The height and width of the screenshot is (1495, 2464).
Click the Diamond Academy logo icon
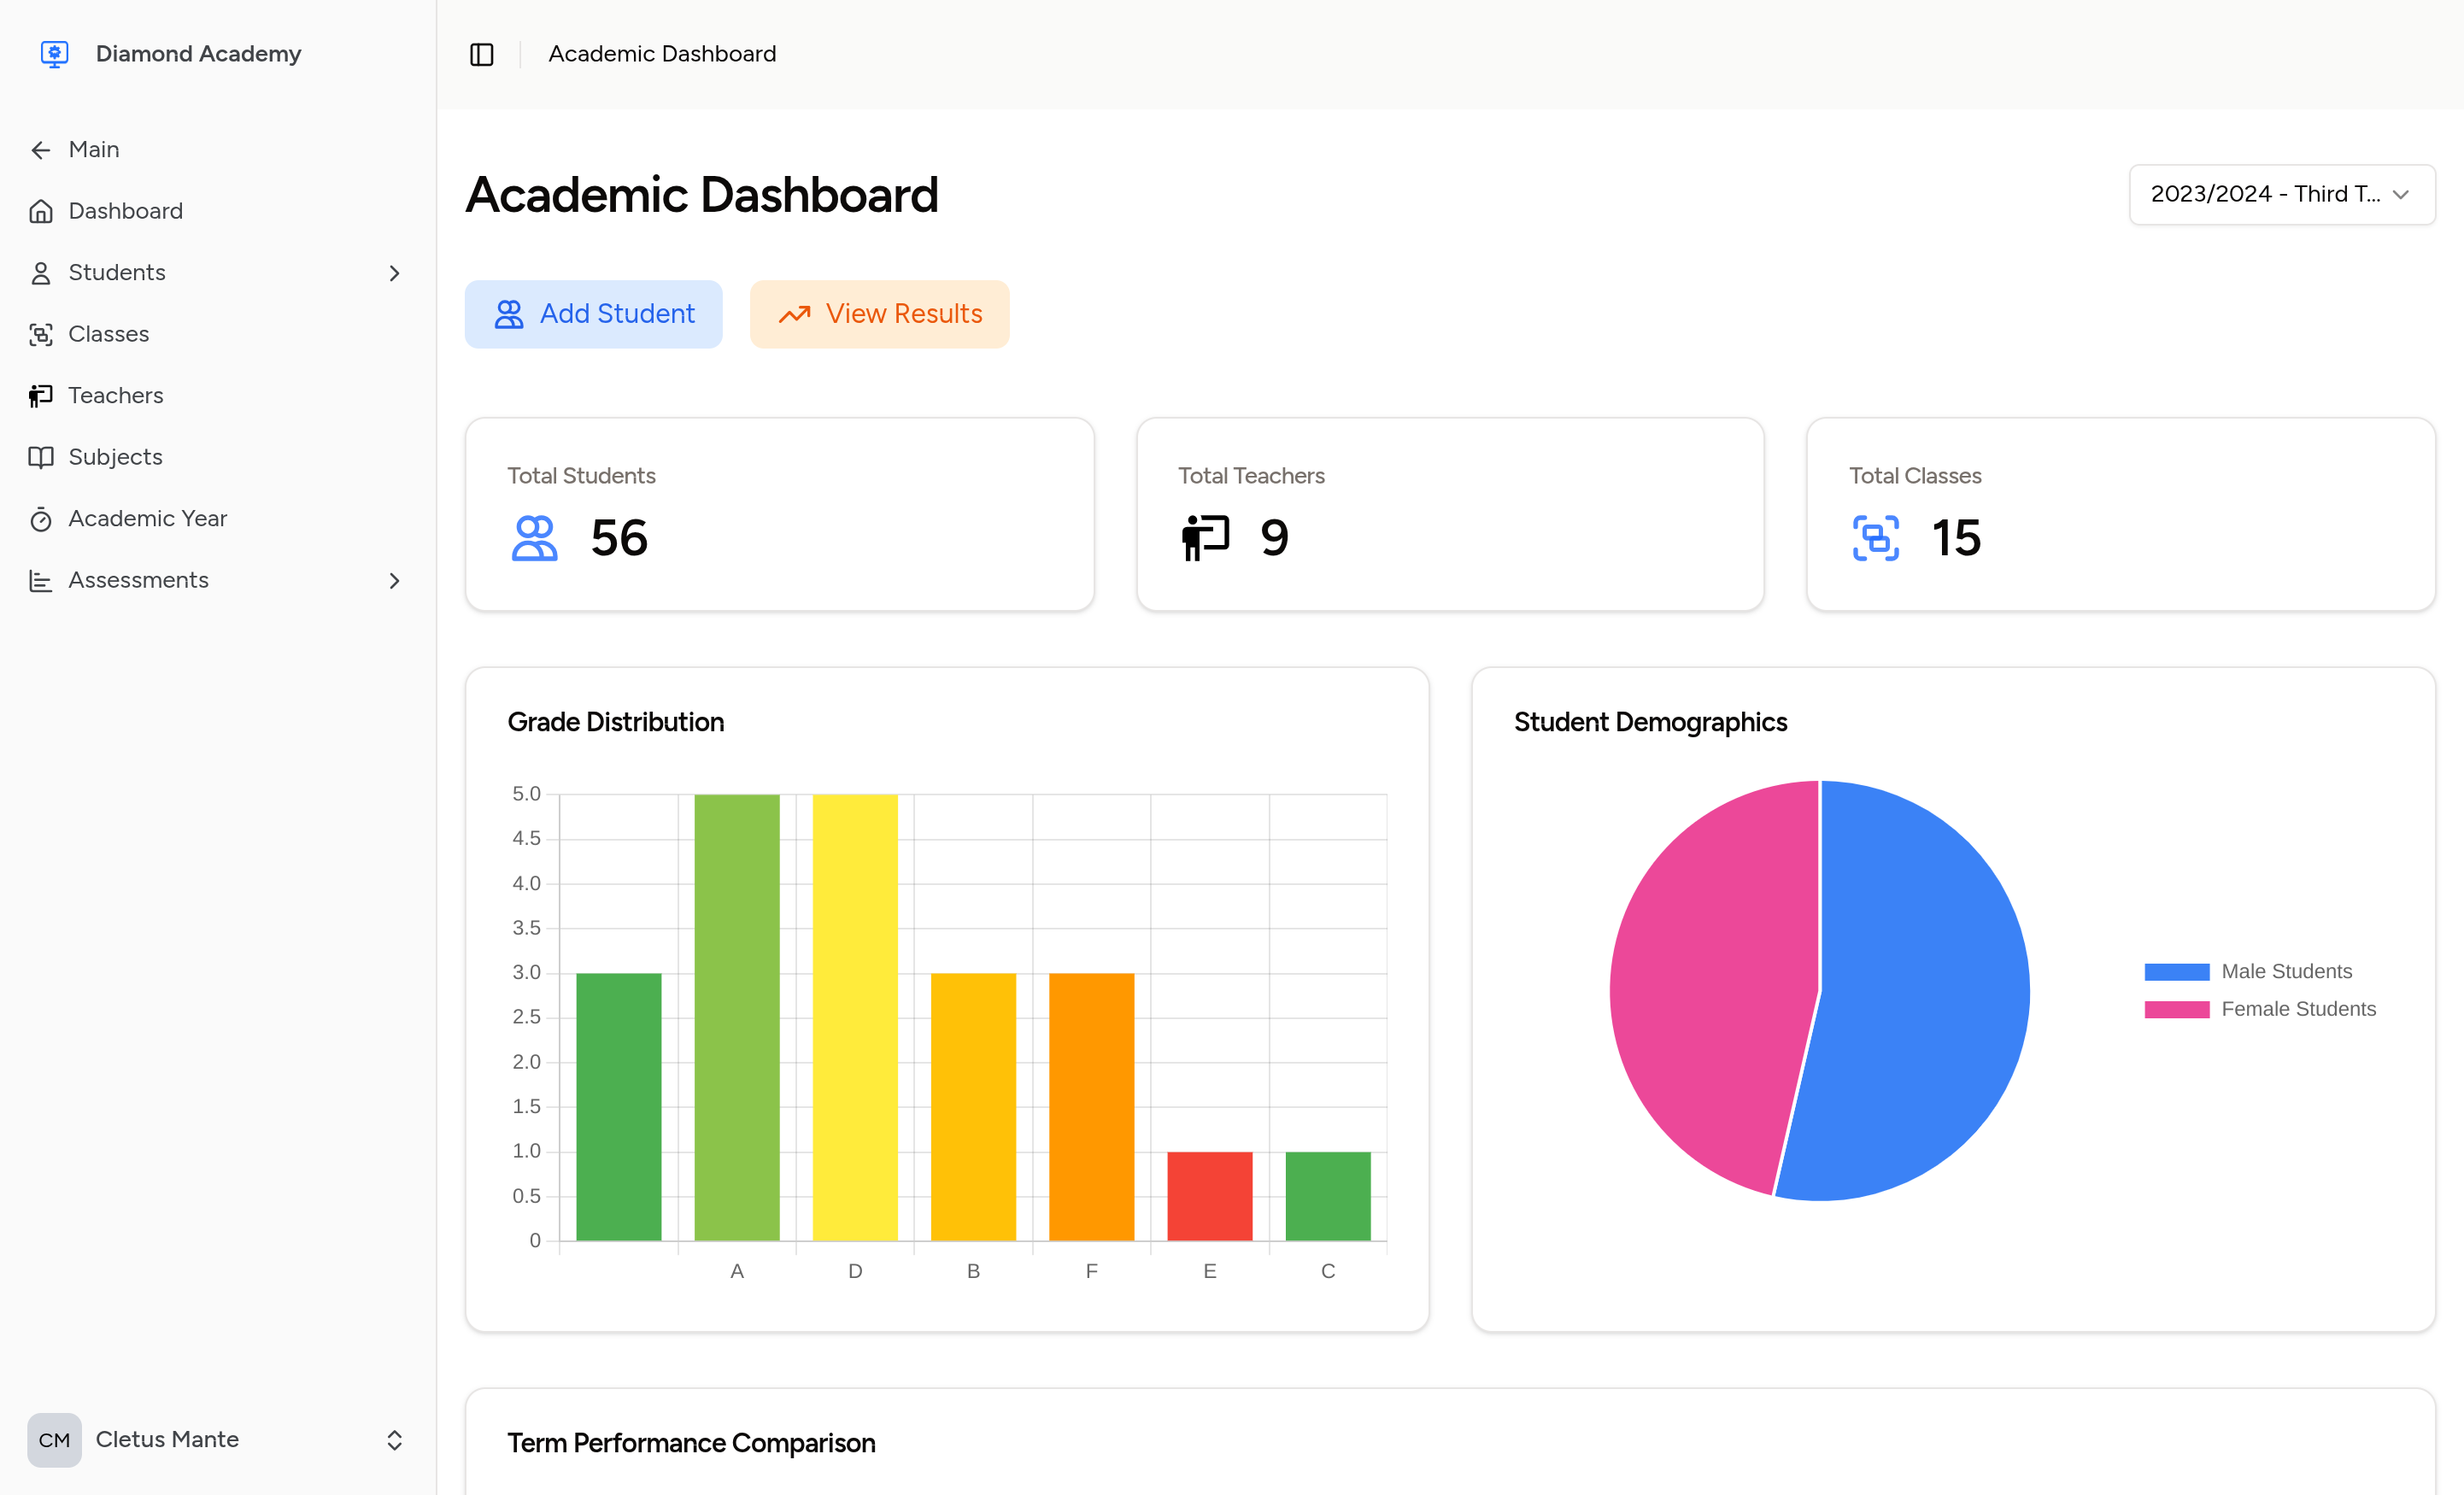(54, 53)
